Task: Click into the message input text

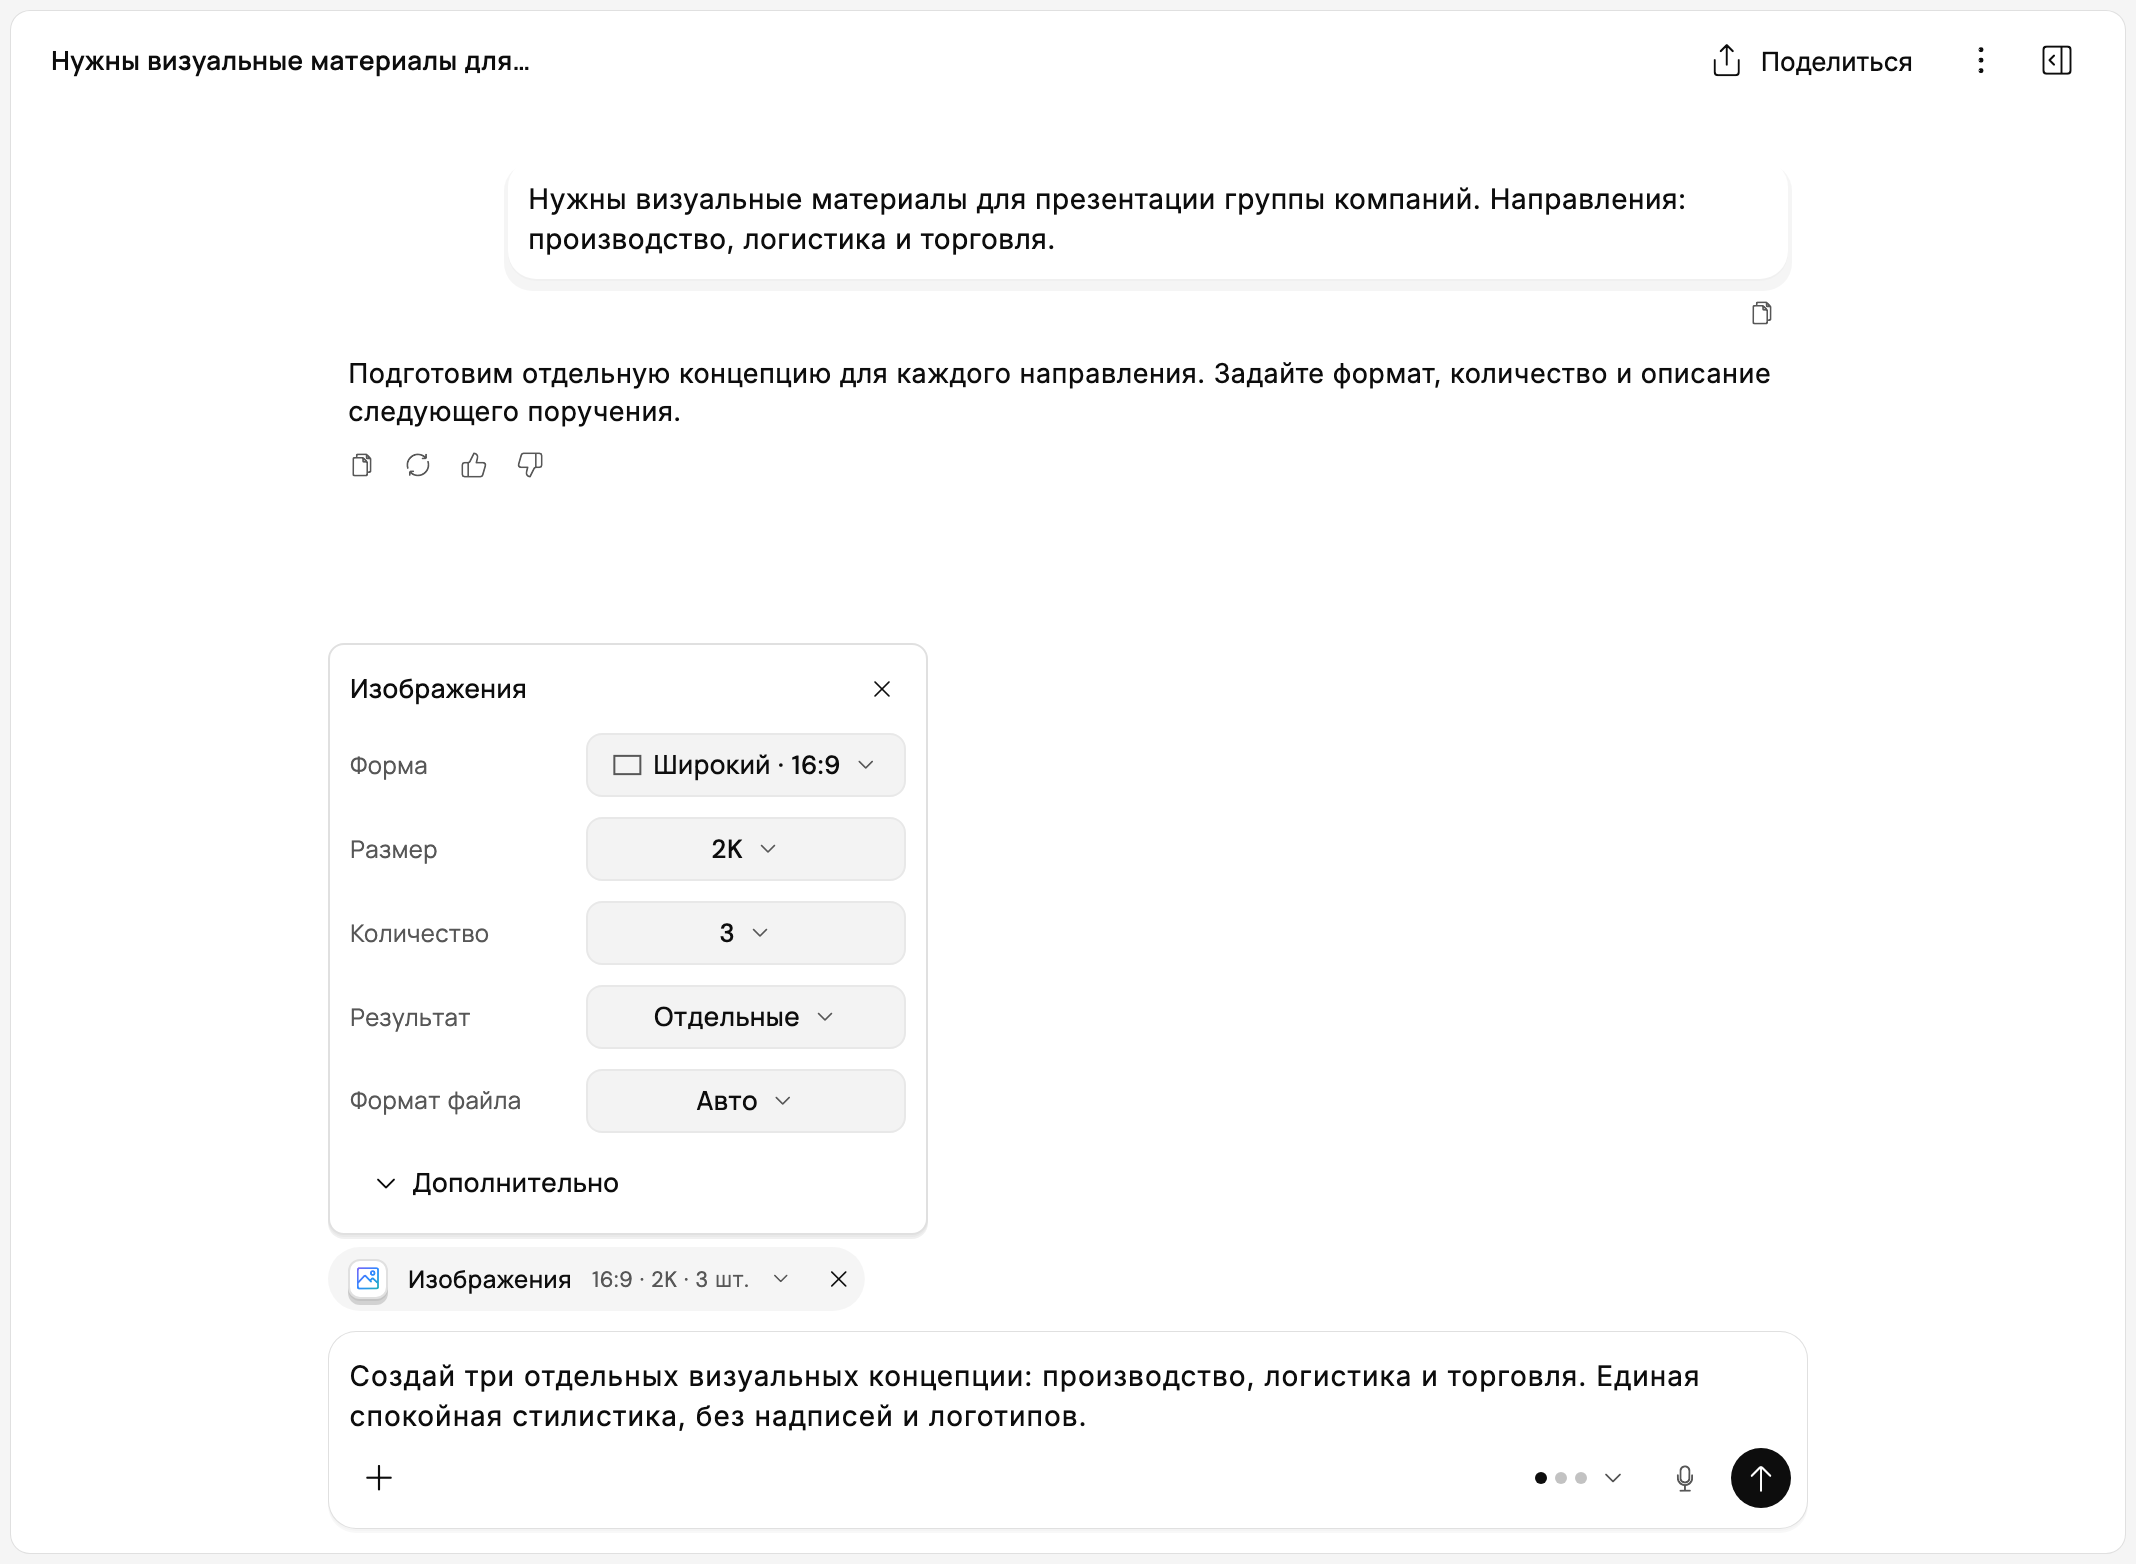Action: tap(1024, 1396)
